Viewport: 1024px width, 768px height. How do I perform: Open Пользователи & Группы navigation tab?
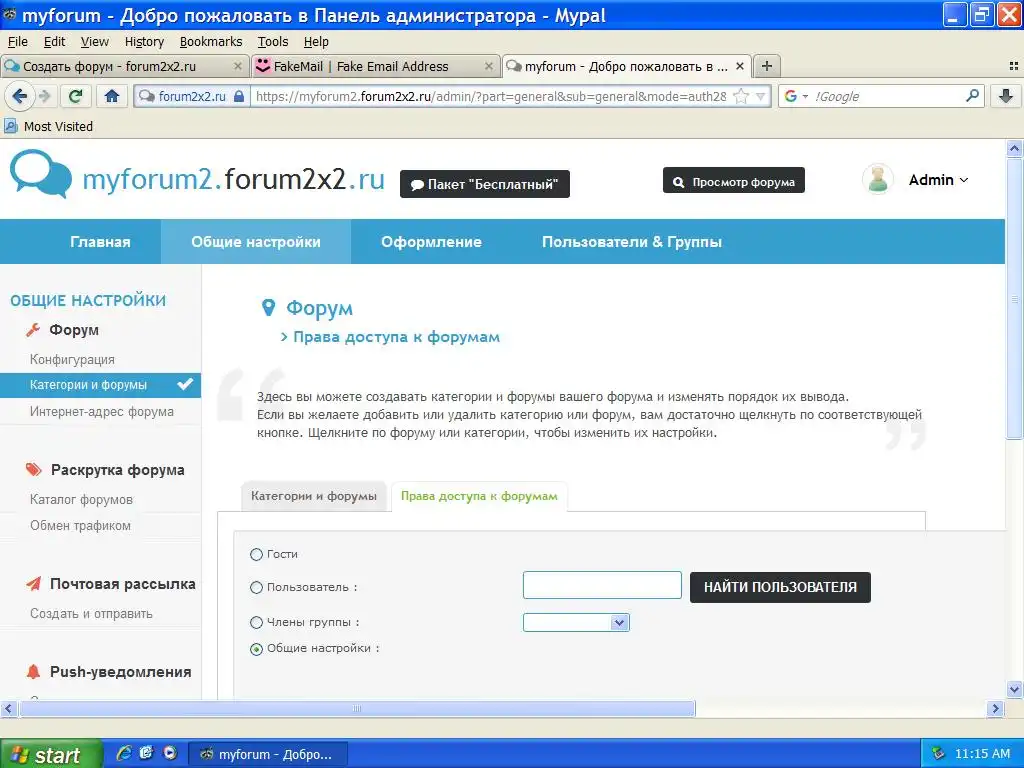pos(632,242)
